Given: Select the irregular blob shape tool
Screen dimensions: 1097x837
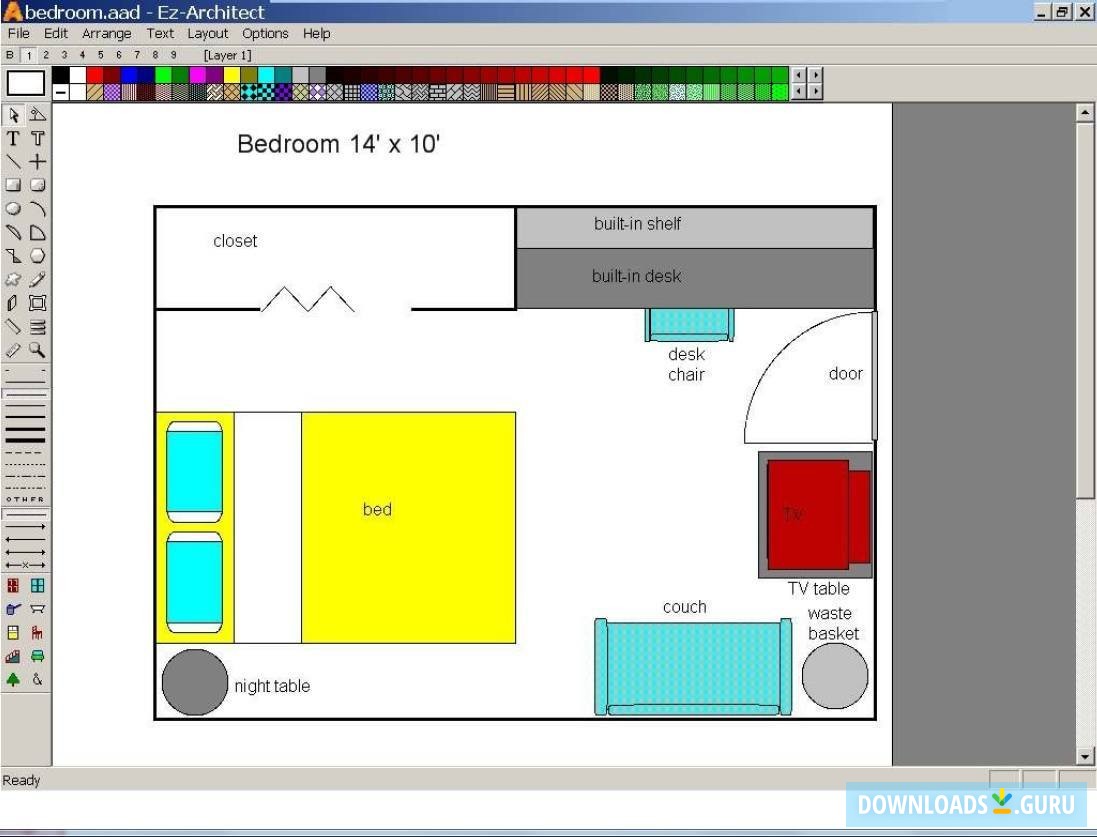Looking at the screenshot, I should pos(13,280).
